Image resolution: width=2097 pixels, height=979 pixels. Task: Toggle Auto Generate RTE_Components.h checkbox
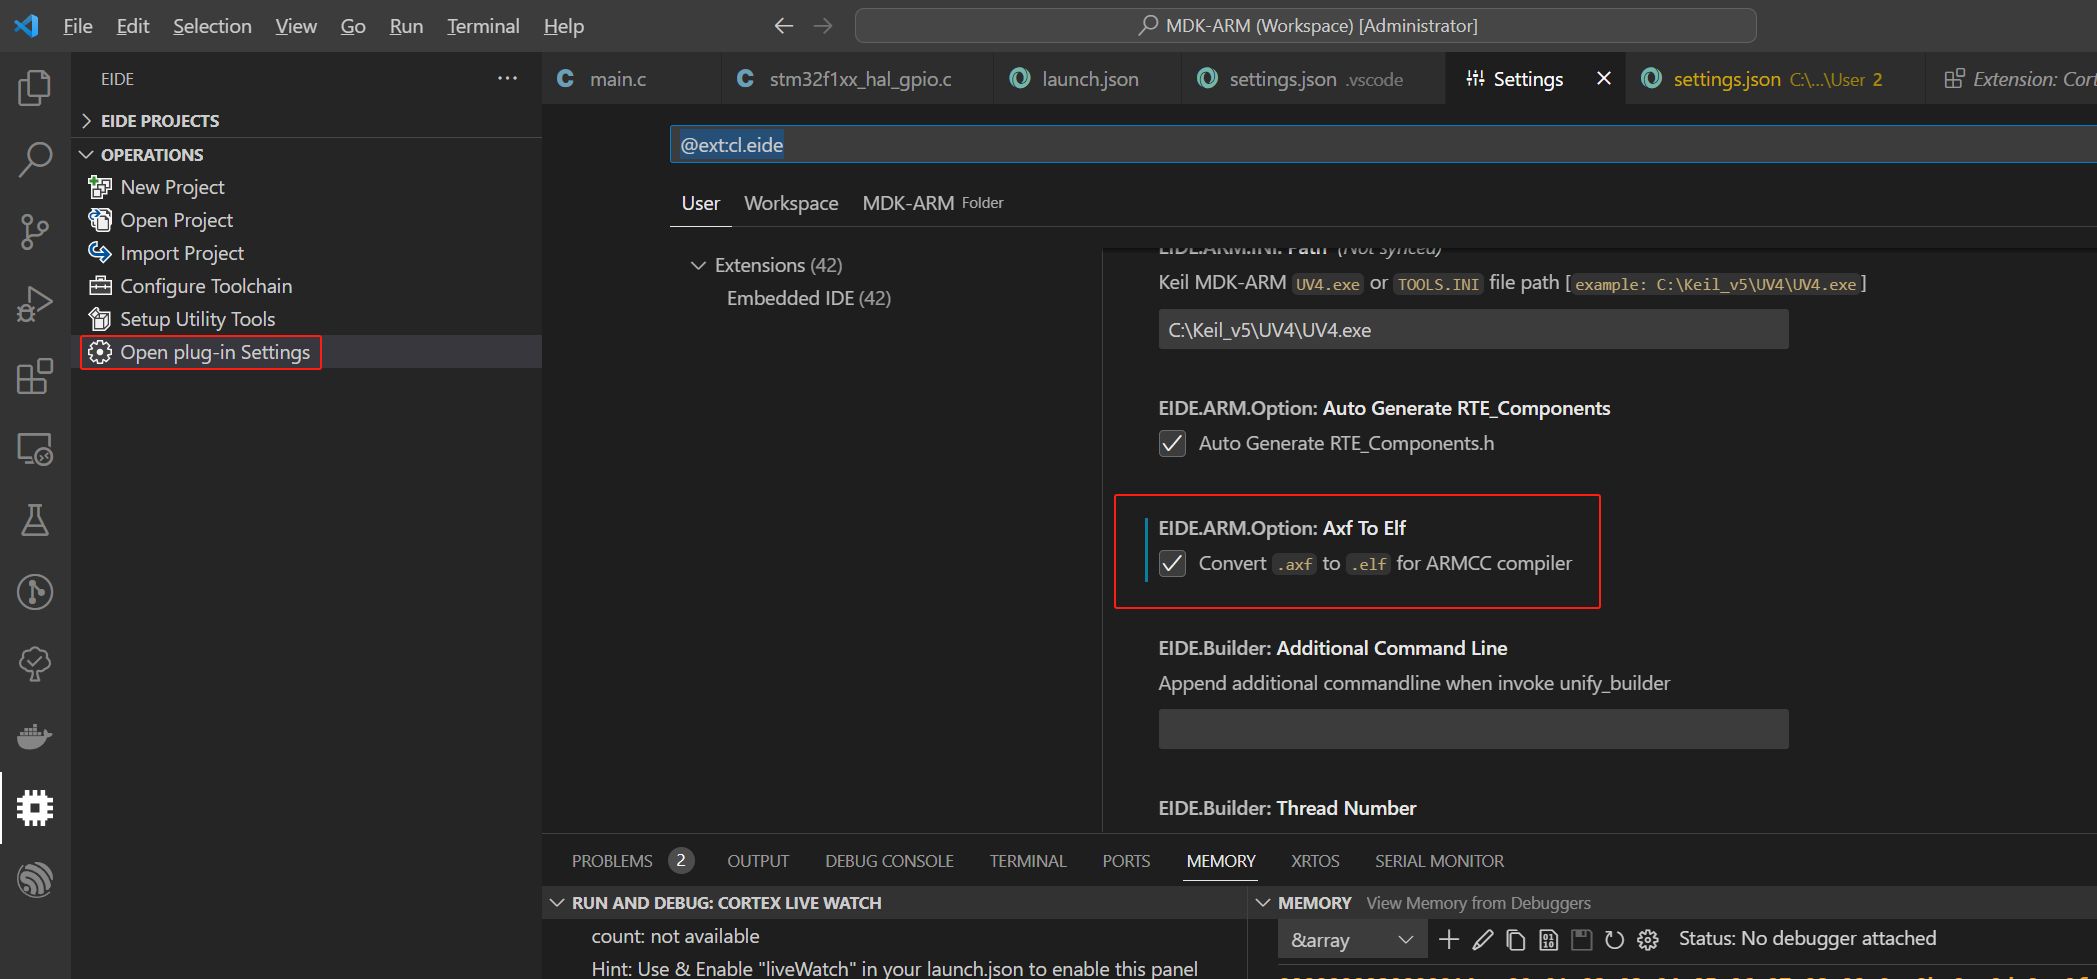1172,443
